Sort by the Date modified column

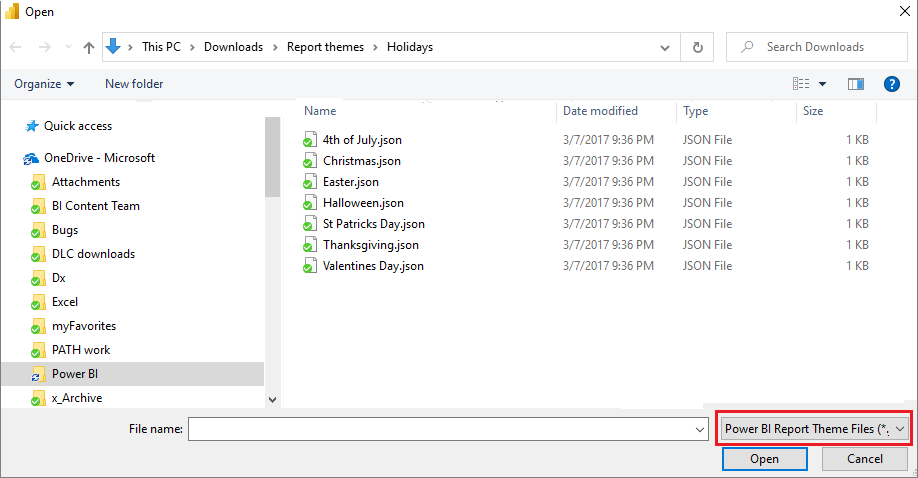pyautogui.click(x=600, y=111)
